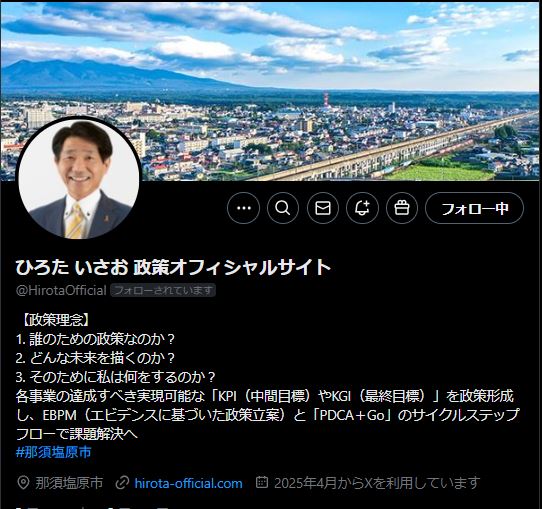Click the bio line starting with 各事業の達成
This screenshot has height=509, width=542.
point(265,396)
